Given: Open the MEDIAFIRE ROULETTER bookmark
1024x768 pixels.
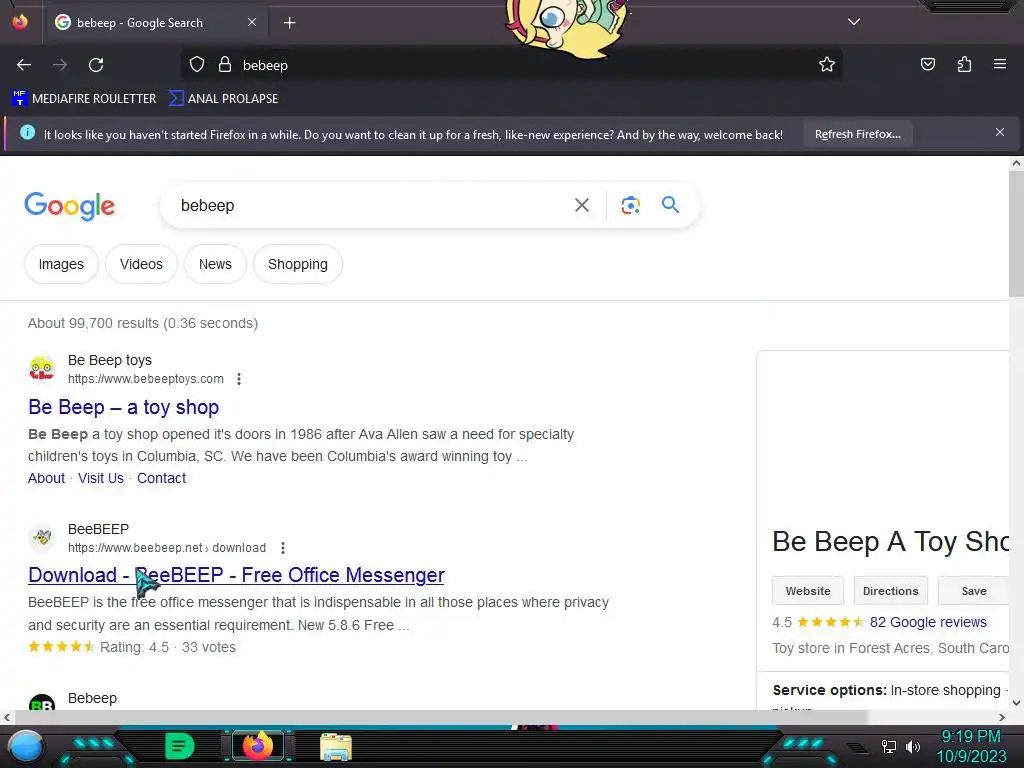Looking at the screenshot, I should pos(85,99).
